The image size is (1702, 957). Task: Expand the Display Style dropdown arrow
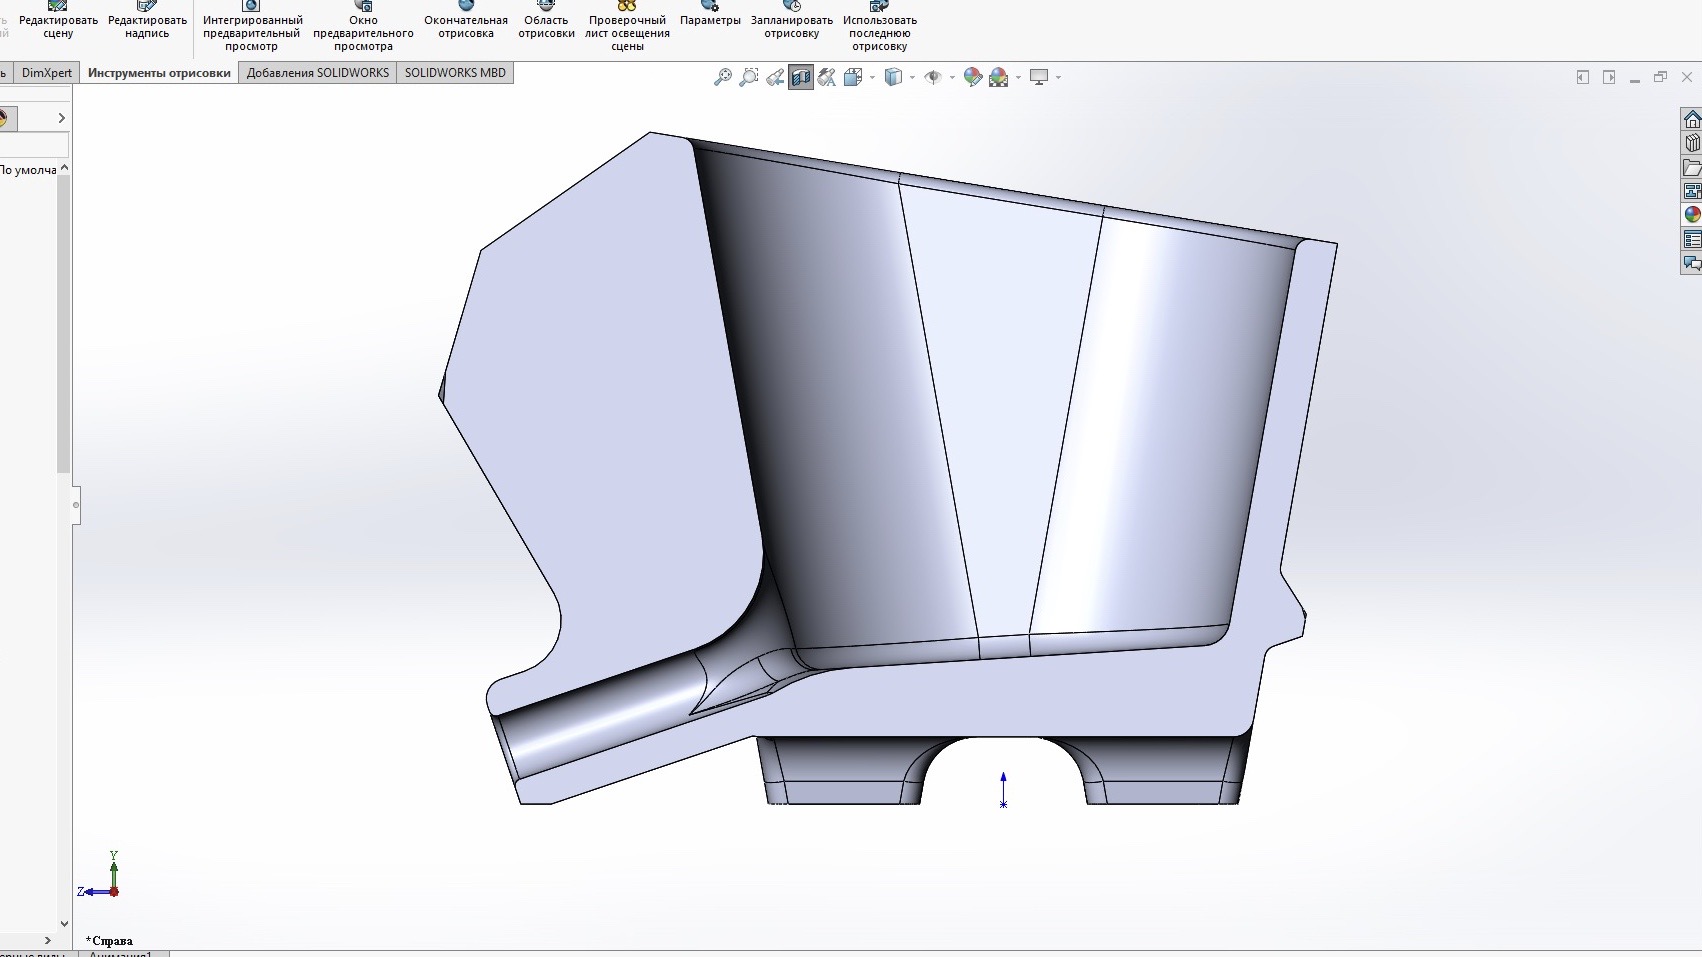pos(912,77)
